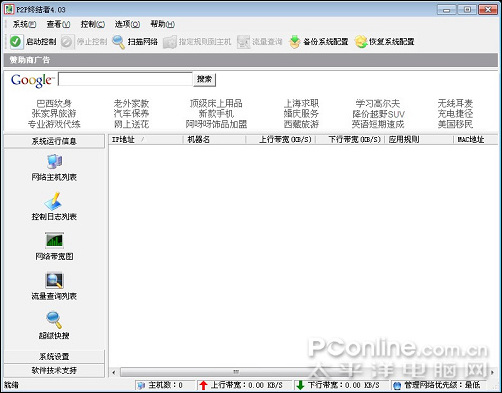Sort by 下行带宽 (KB/S) column header
Viewport: 502px width, 393px height.
click(350, 140)
